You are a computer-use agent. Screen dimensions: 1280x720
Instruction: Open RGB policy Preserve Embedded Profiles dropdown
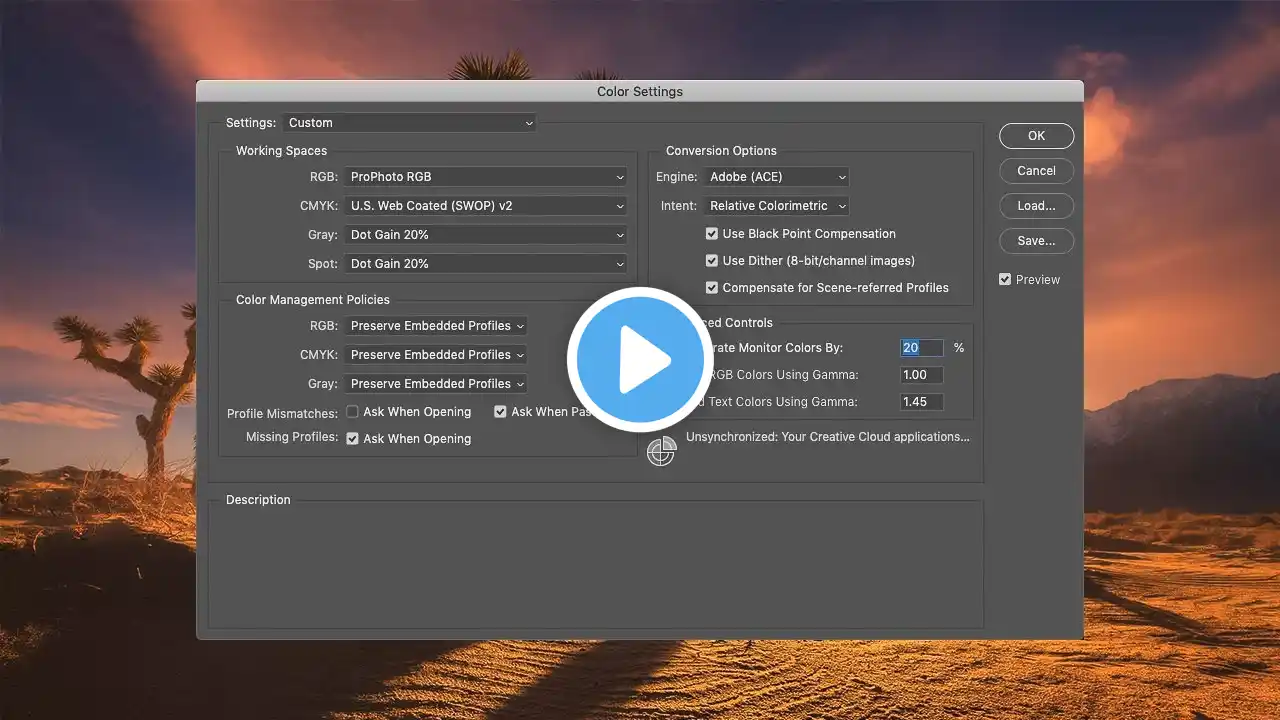pos(436,326)
